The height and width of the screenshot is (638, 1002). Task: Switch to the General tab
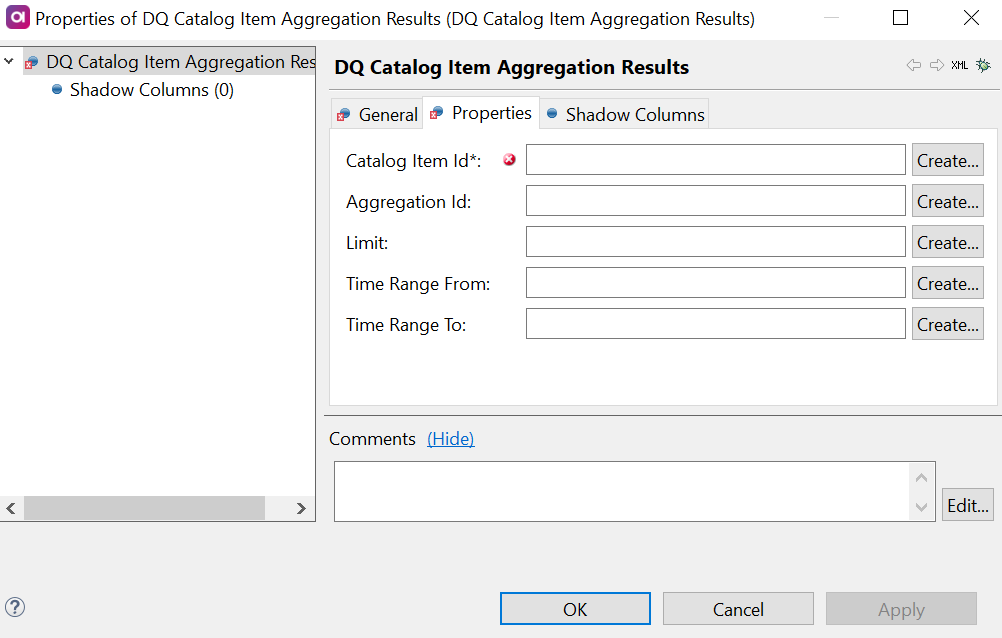coord(387,114)
